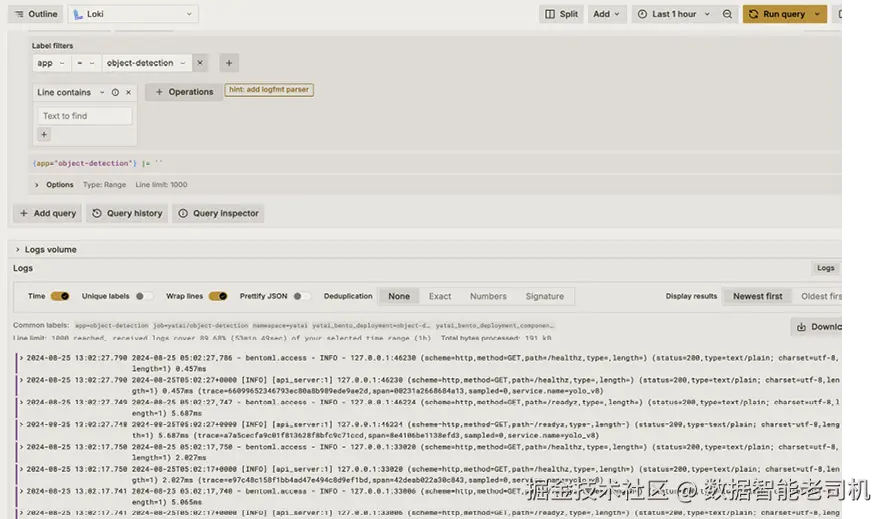887x519 pixels.
Task: Select None deduplication
Action: (399, 296)
